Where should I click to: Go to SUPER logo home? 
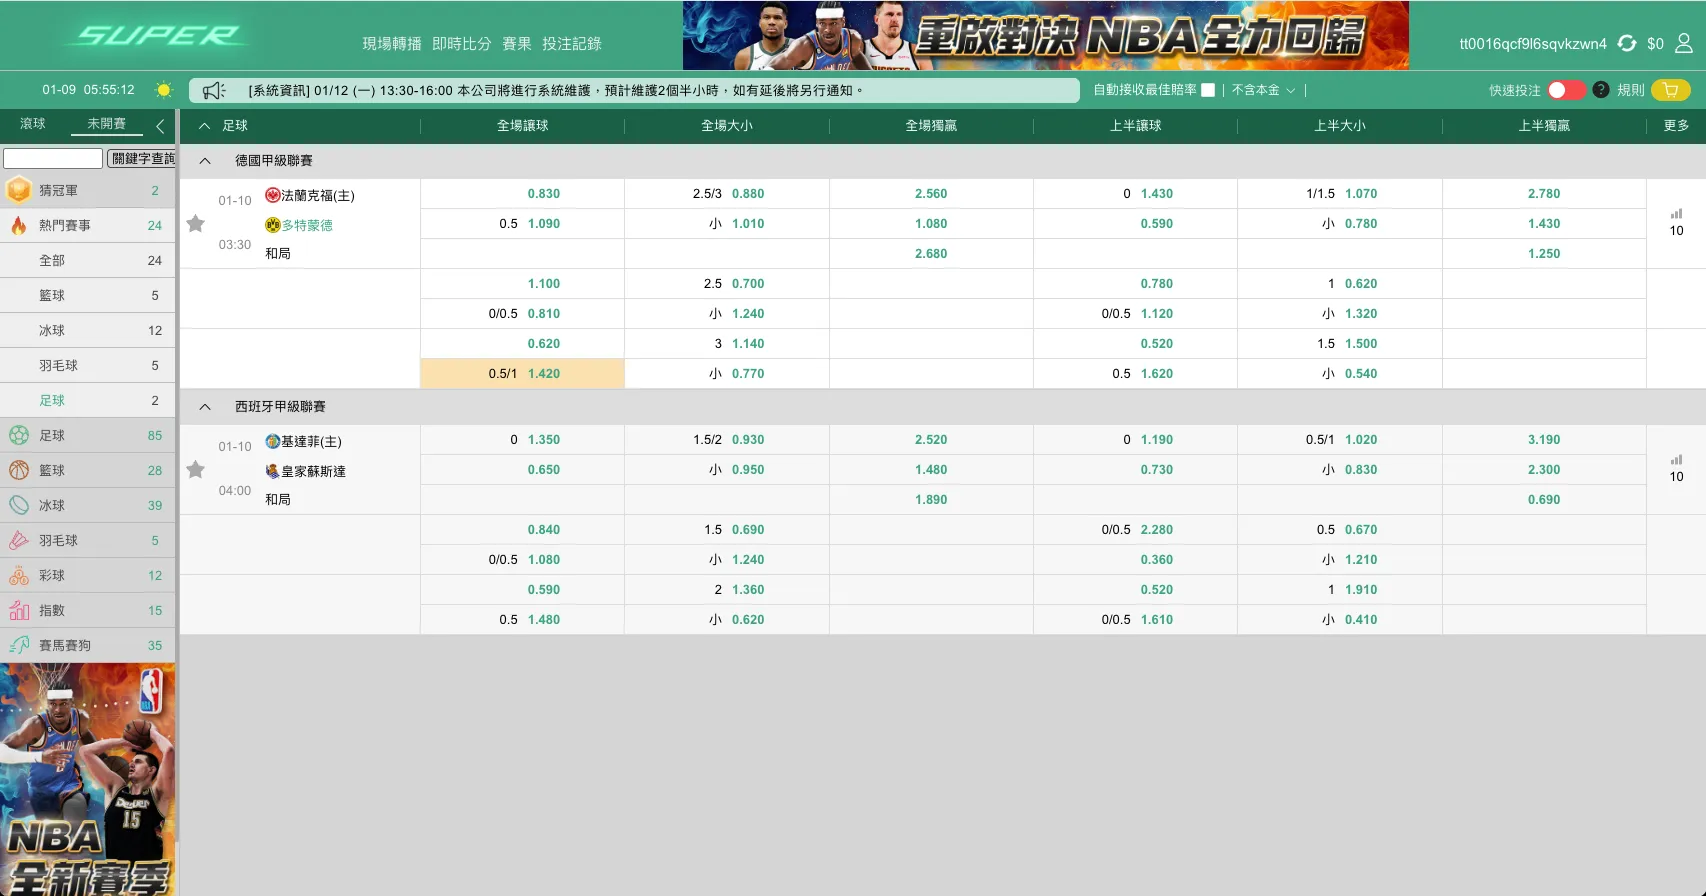pos(156,36)
